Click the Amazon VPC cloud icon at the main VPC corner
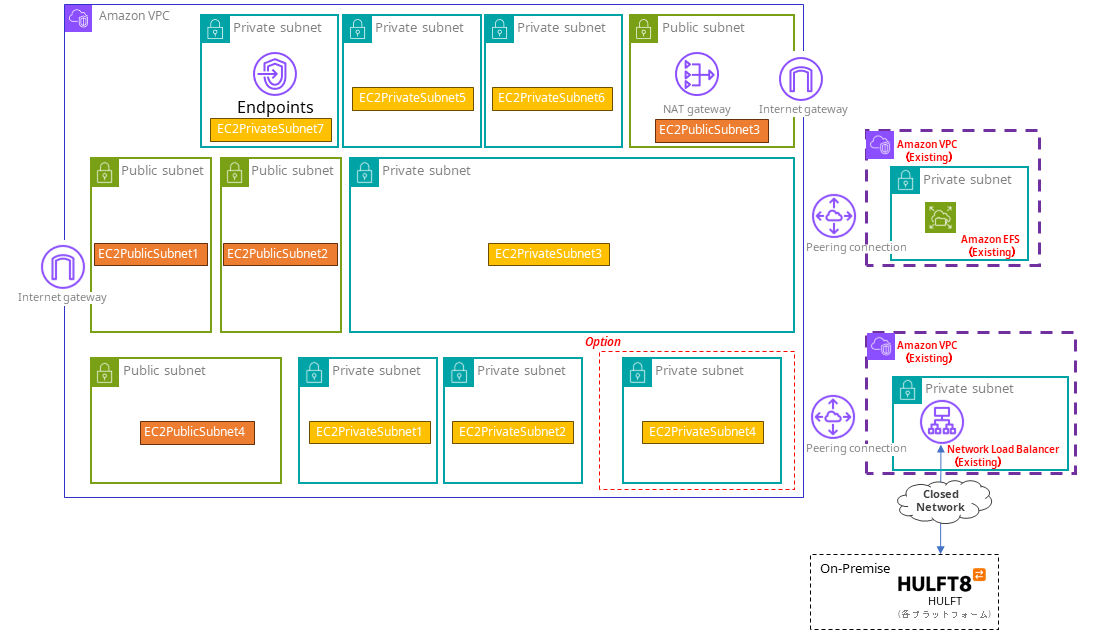The width and height of the screenshot is (1096, 631). (78, 18)
